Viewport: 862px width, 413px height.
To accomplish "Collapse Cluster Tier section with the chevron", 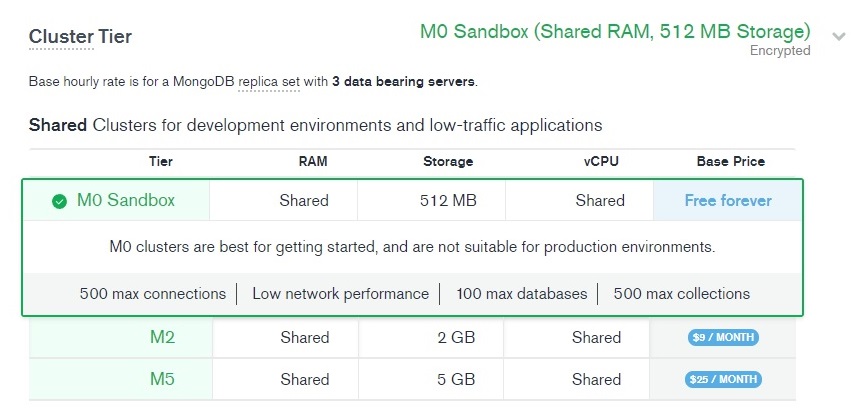I will click(838, 37).
